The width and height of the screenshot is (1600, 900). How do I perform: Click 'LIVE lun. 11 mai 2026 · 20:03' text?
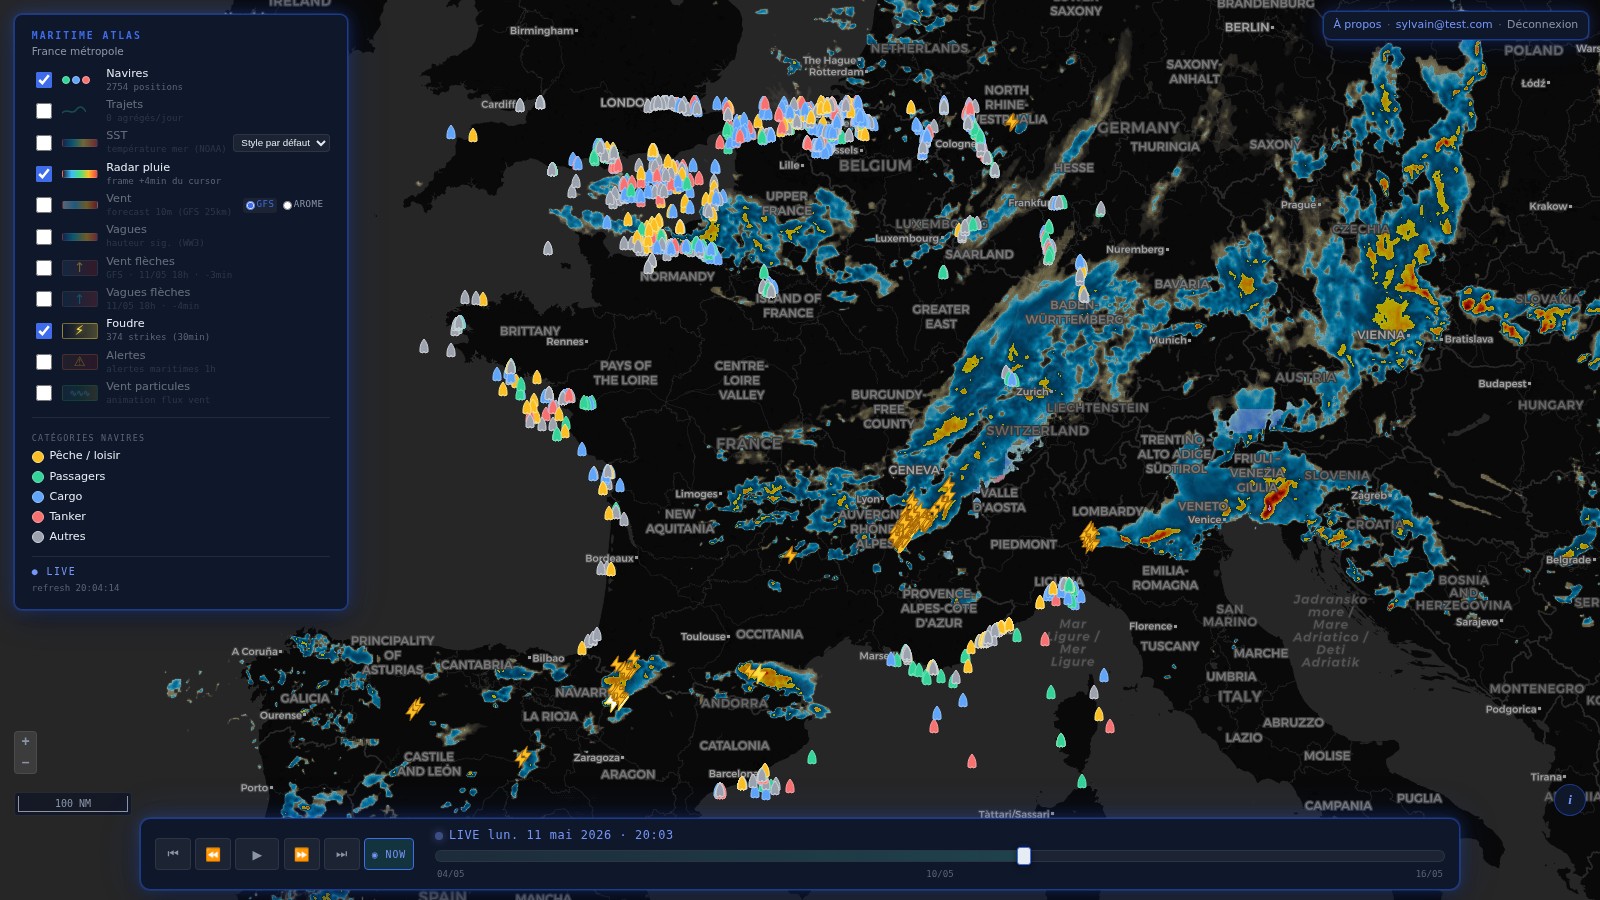[561, 835]
